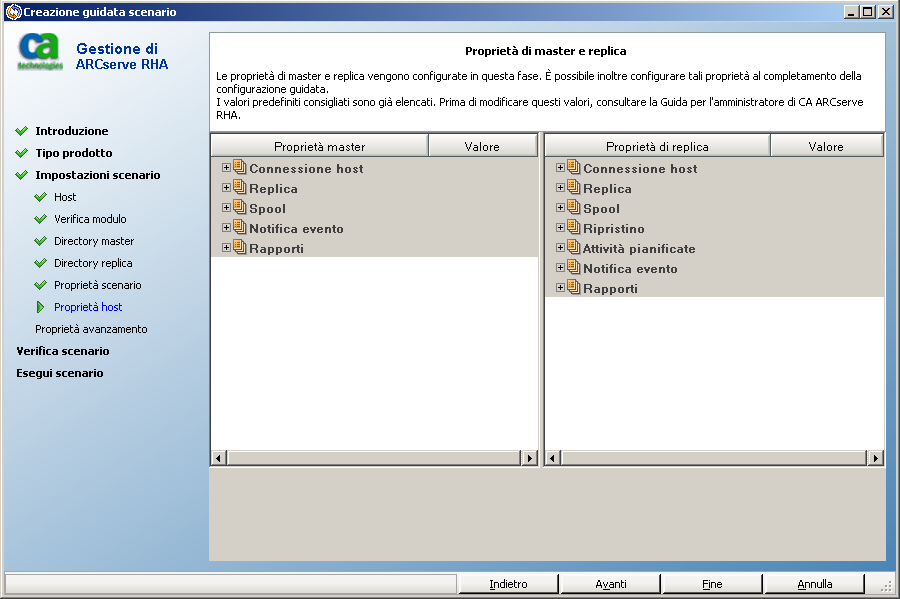Cancel wizard with Annulla button
The width and height of the screenshot is (900, 599).
814,584
